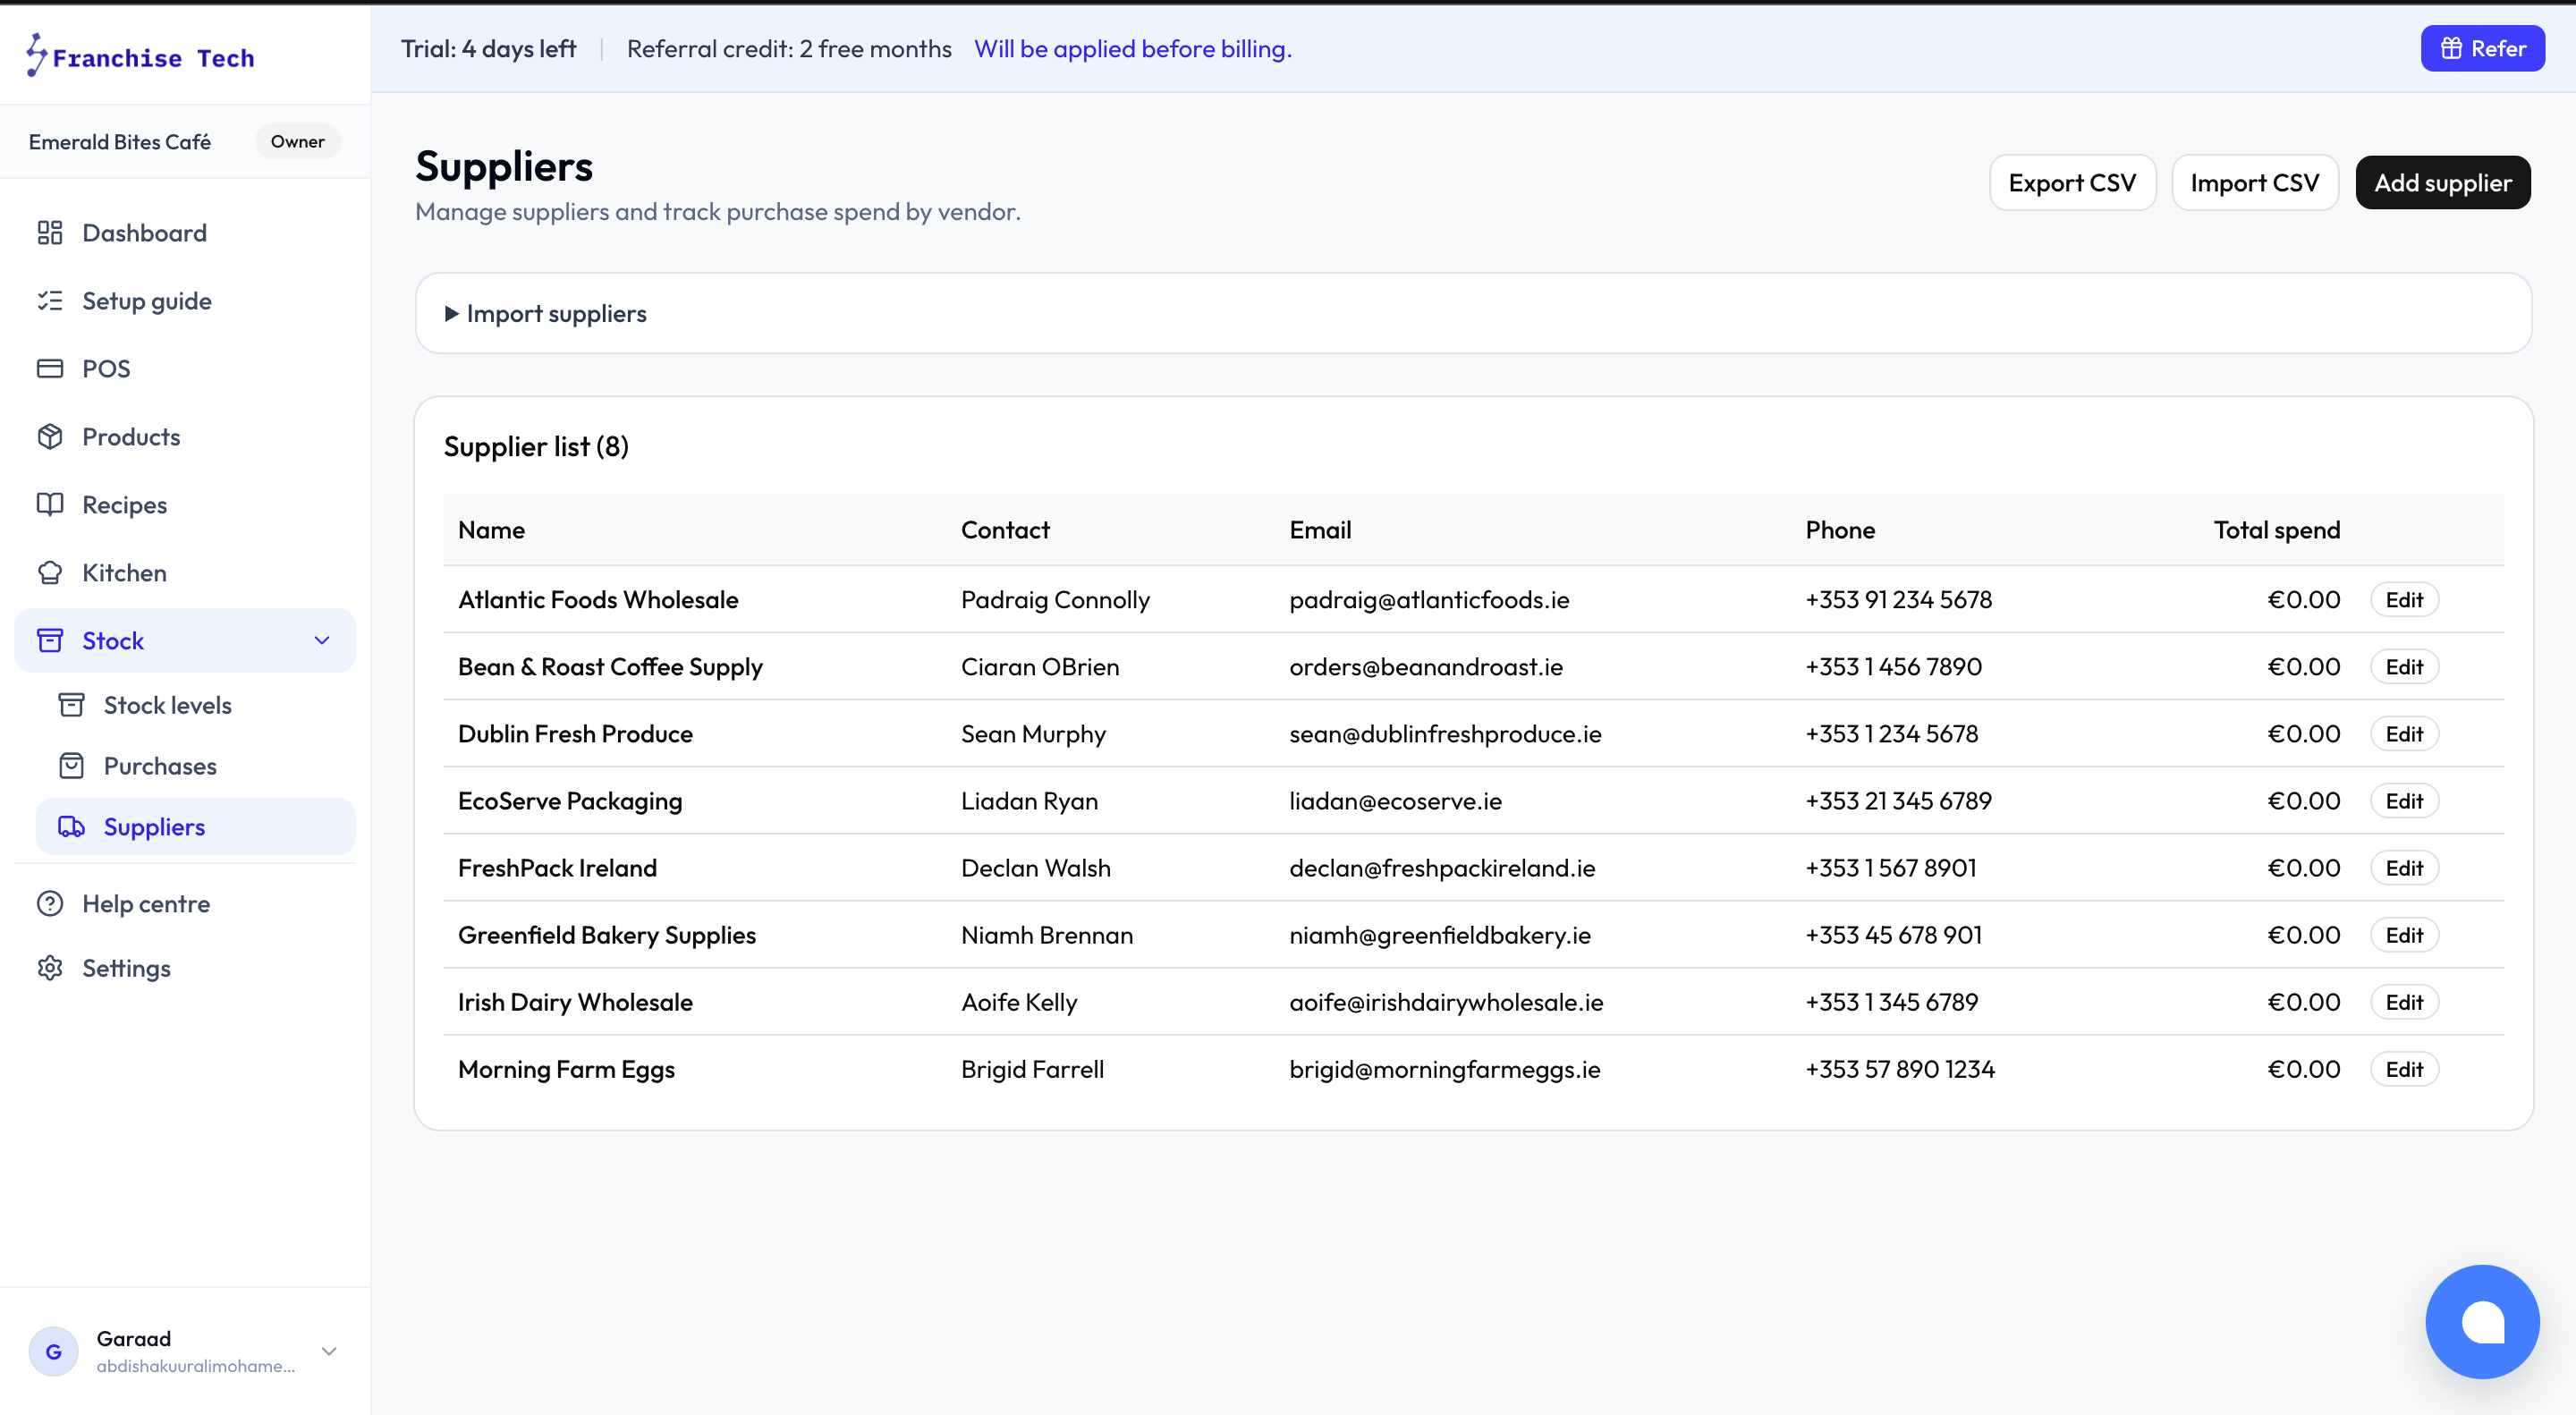Click the Franchise Tech logo

pyautogui.click(x=140, y=56)
